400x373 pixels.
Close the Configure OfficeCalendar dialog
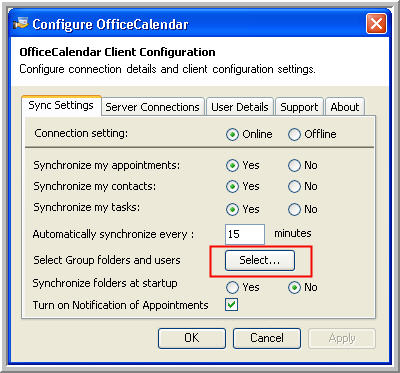pos(377,24)
